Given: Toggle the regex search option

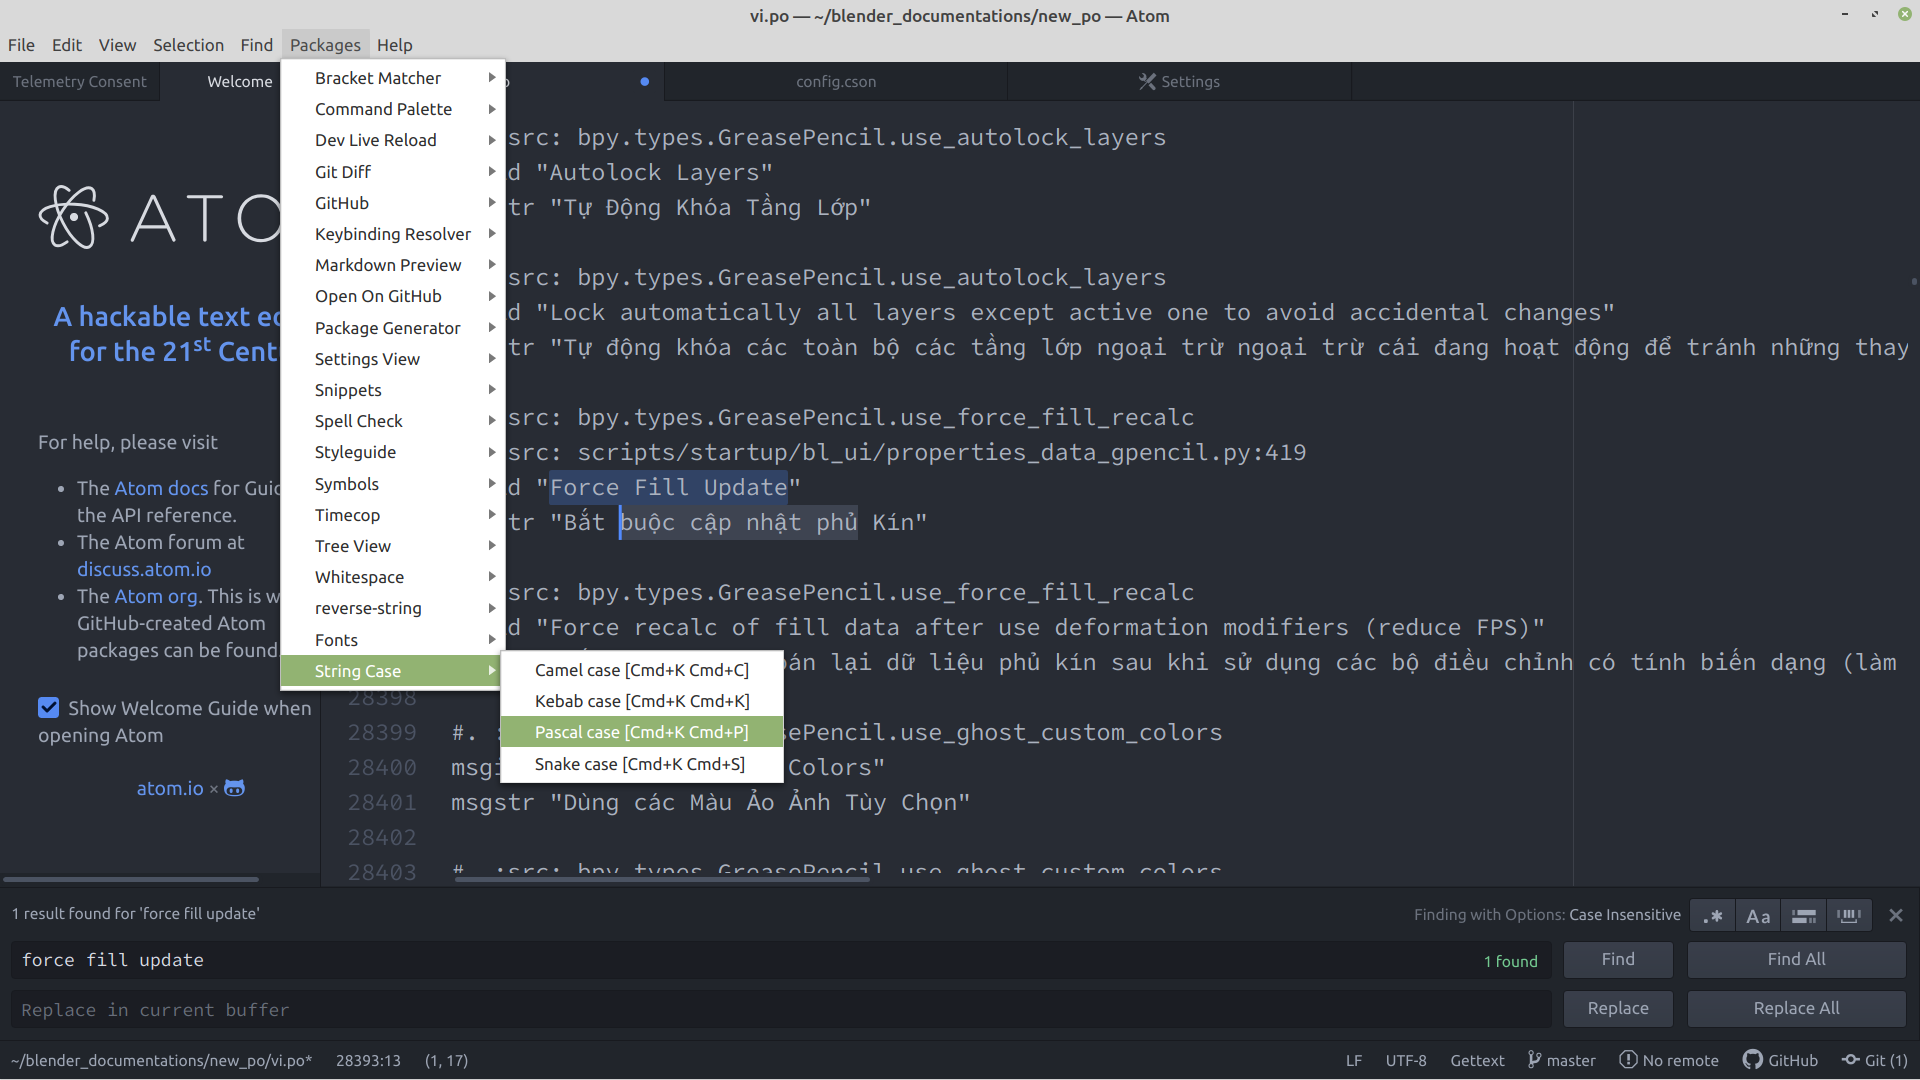Looking at the screenshot, I should (1713, 916).
